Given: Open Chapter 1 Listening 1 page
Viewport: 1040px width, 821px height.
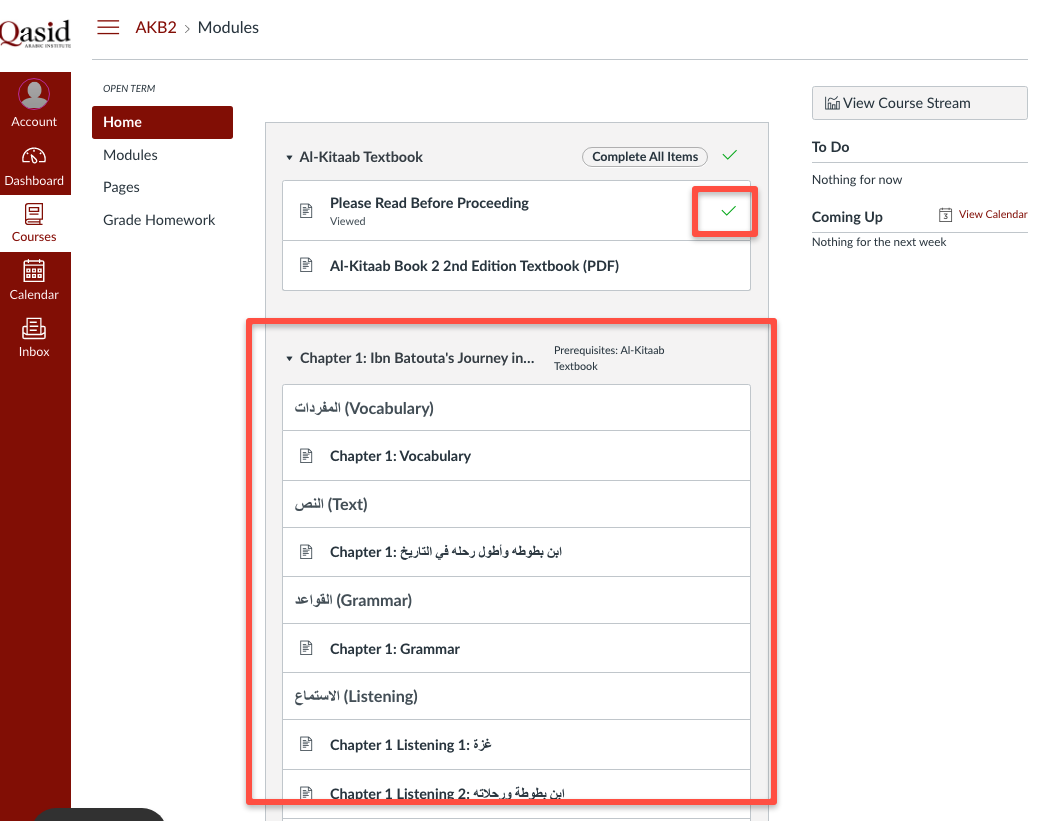Looking at the screenshot, I should [x=411, y=745].
